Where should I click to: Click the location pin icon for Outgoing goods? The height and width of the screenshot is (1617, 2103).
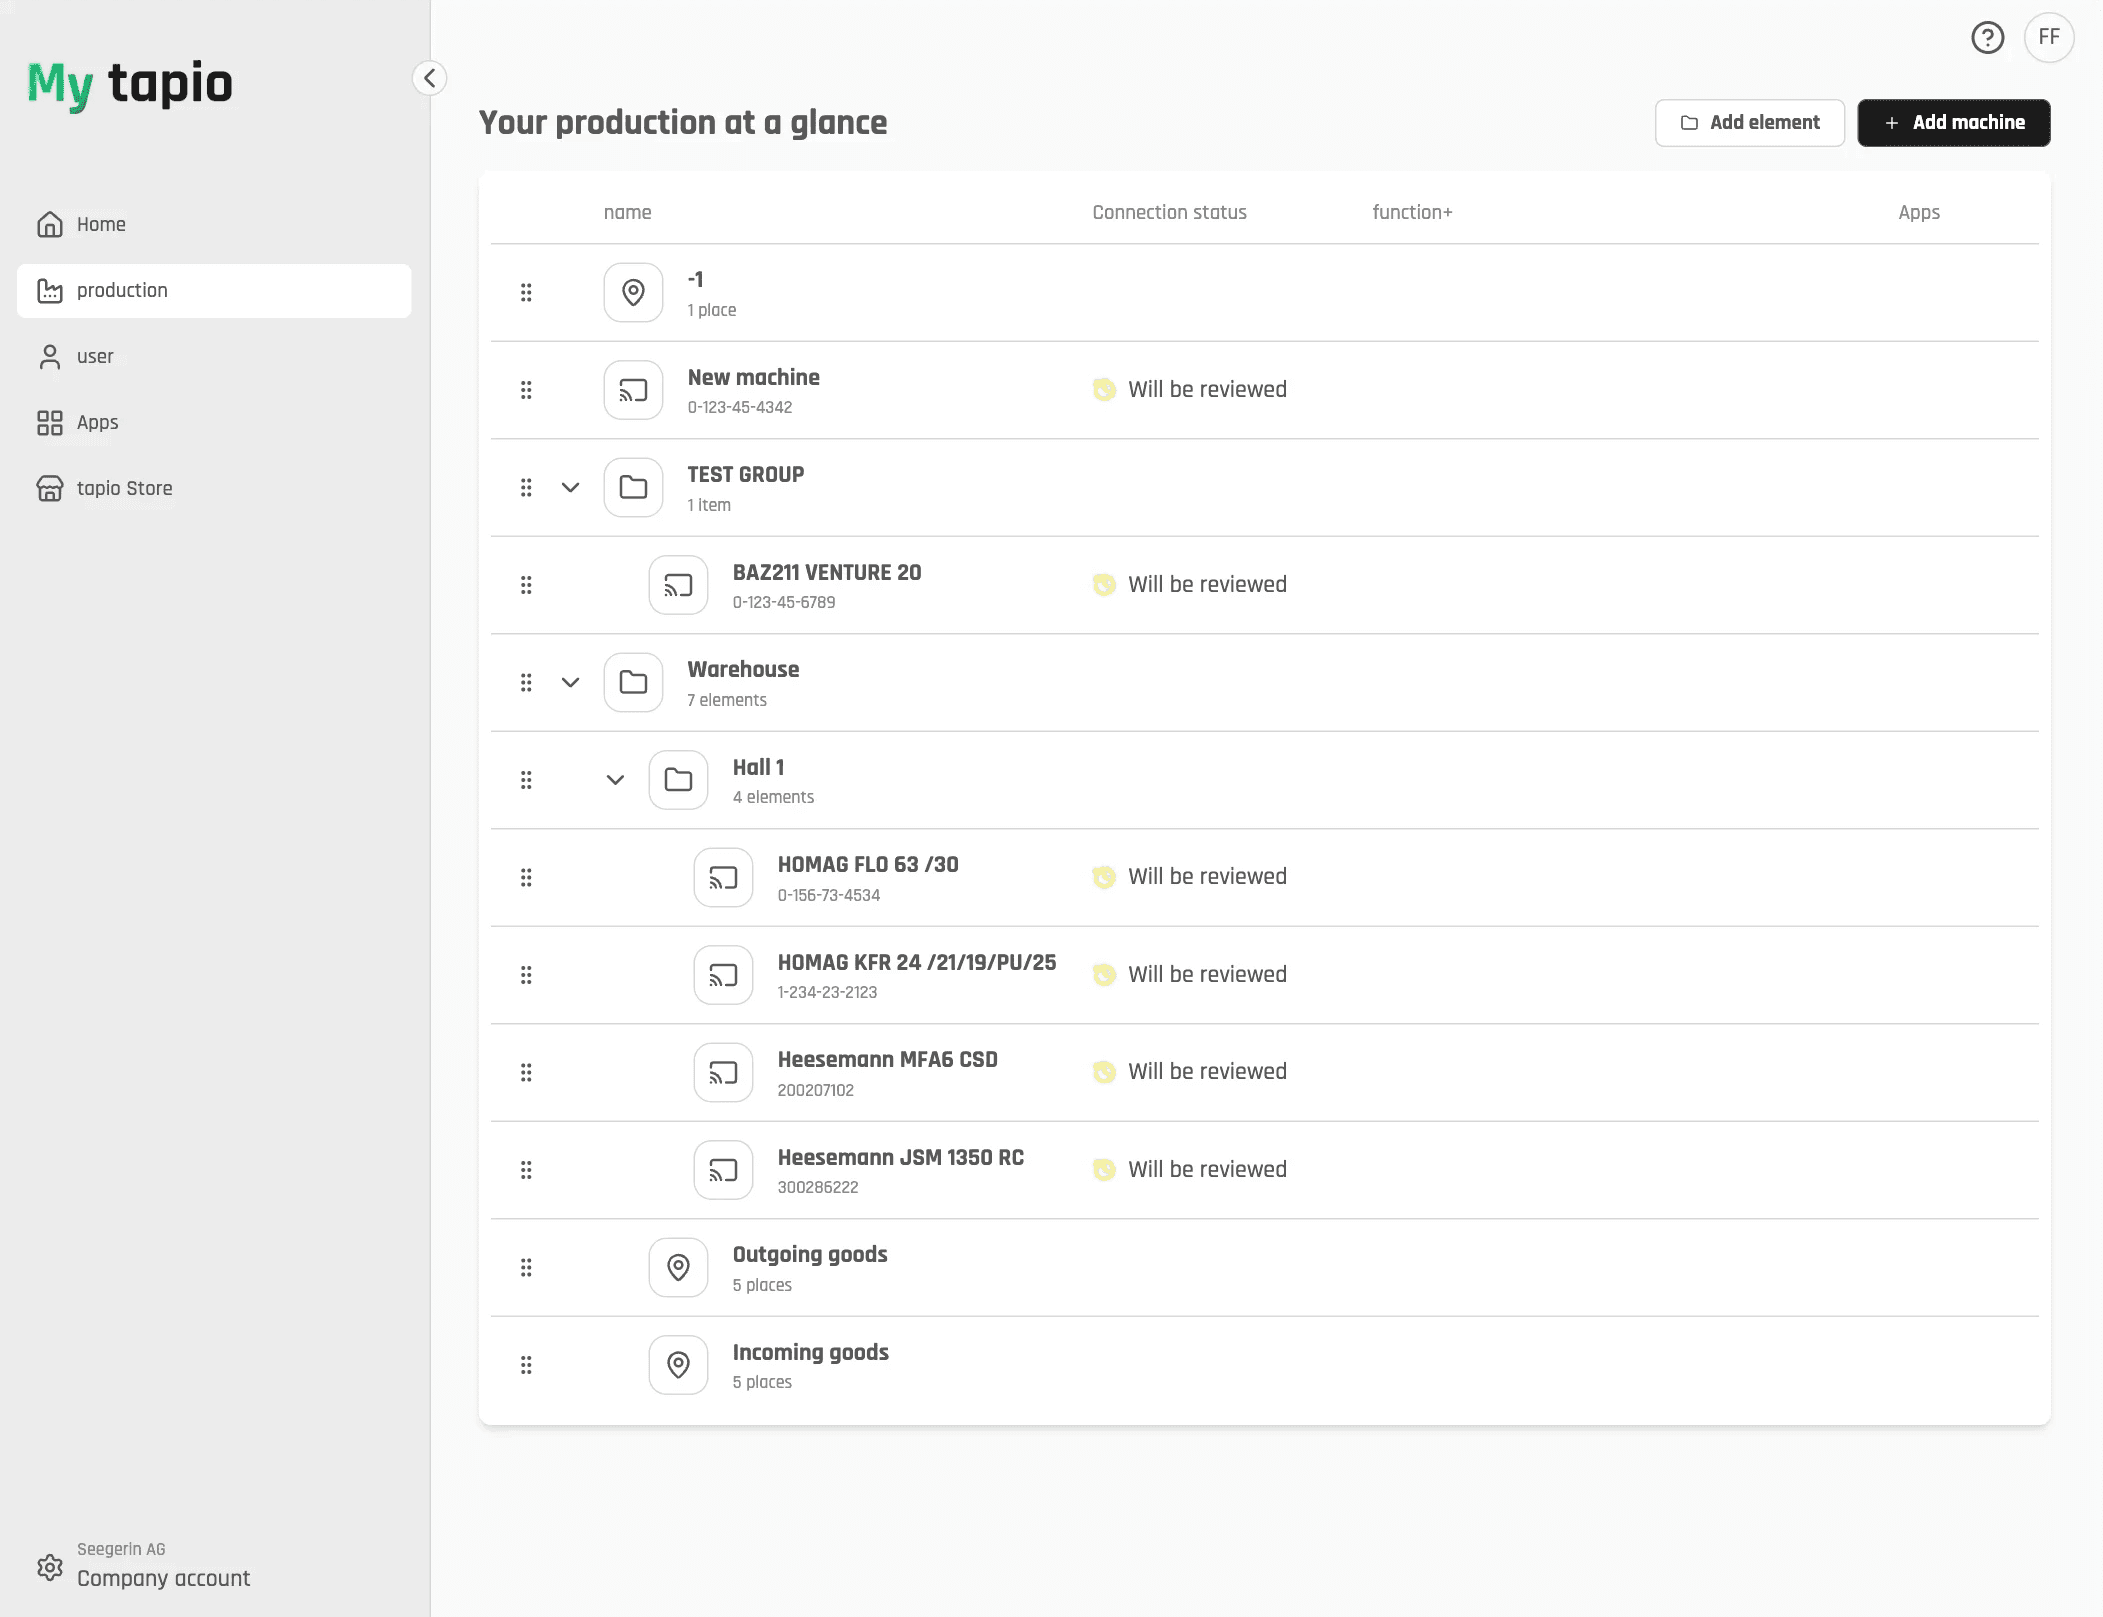[678, 1267]
